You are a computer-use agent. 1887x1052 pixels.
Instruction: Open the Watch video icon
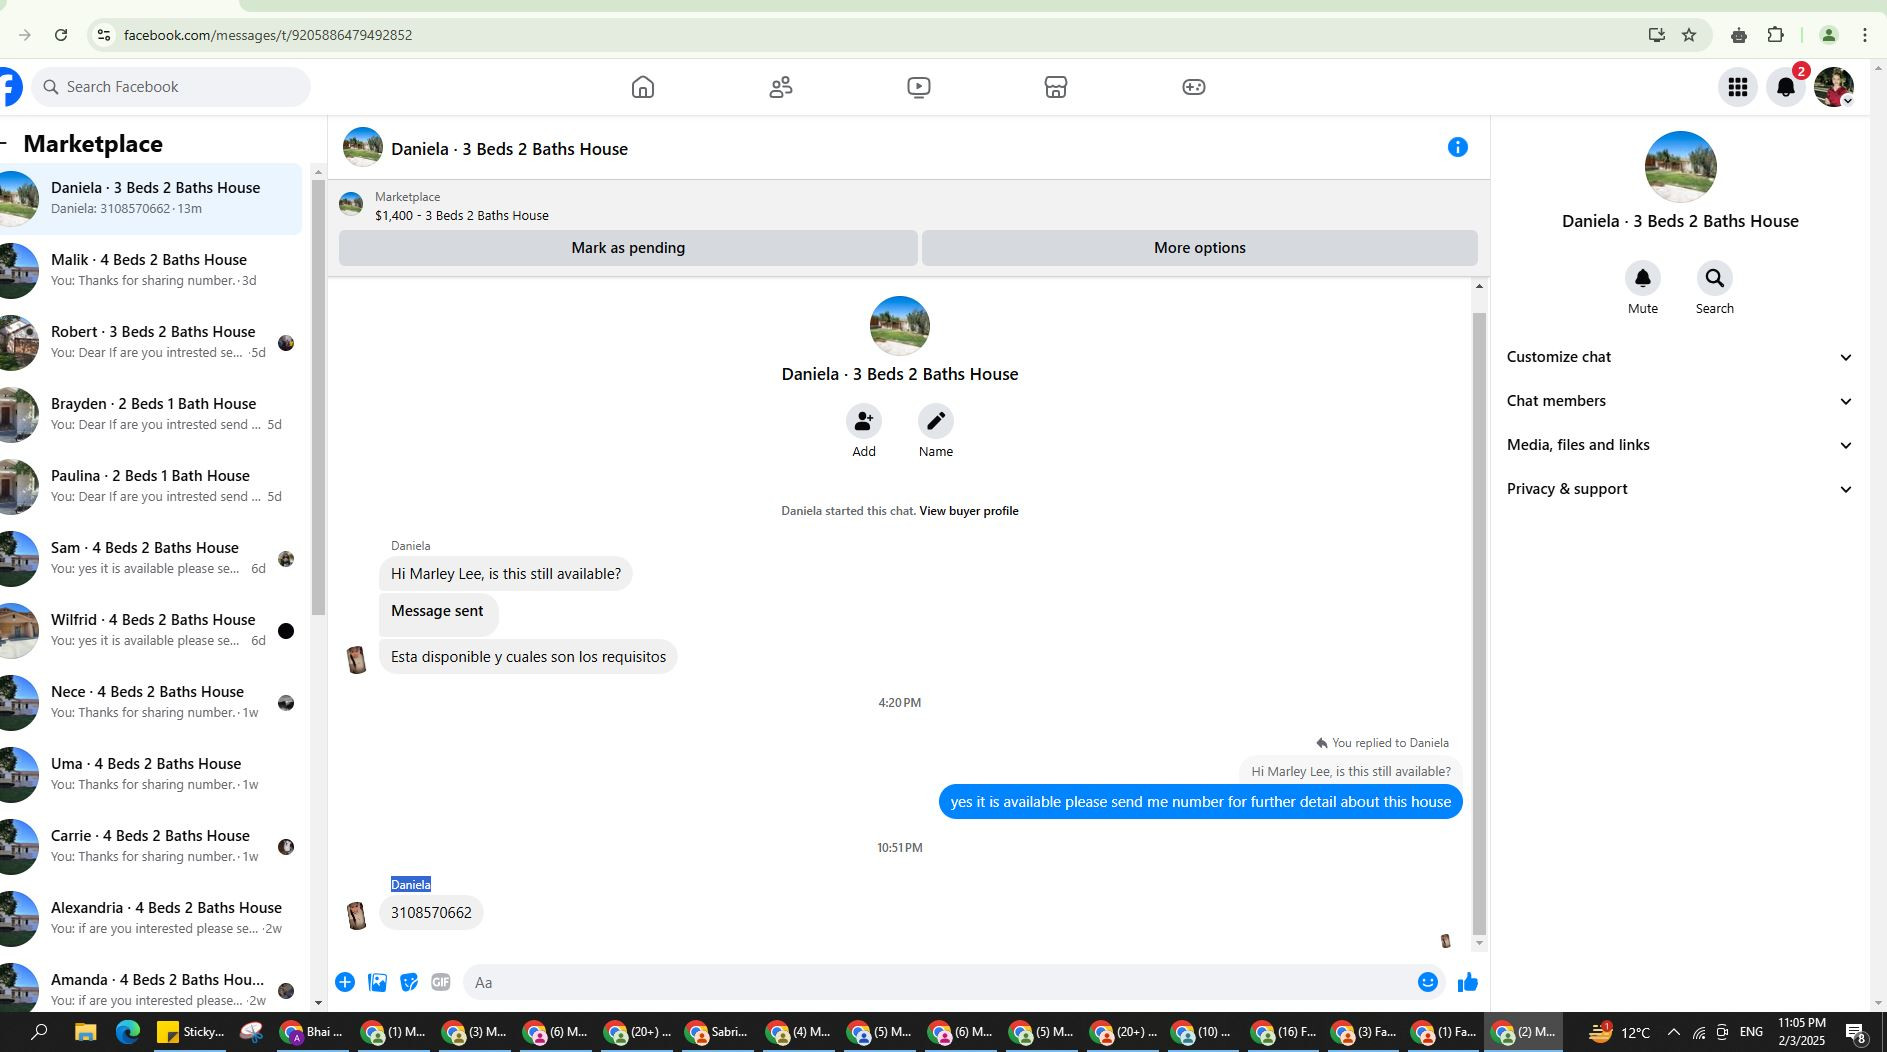pos(919,87)
